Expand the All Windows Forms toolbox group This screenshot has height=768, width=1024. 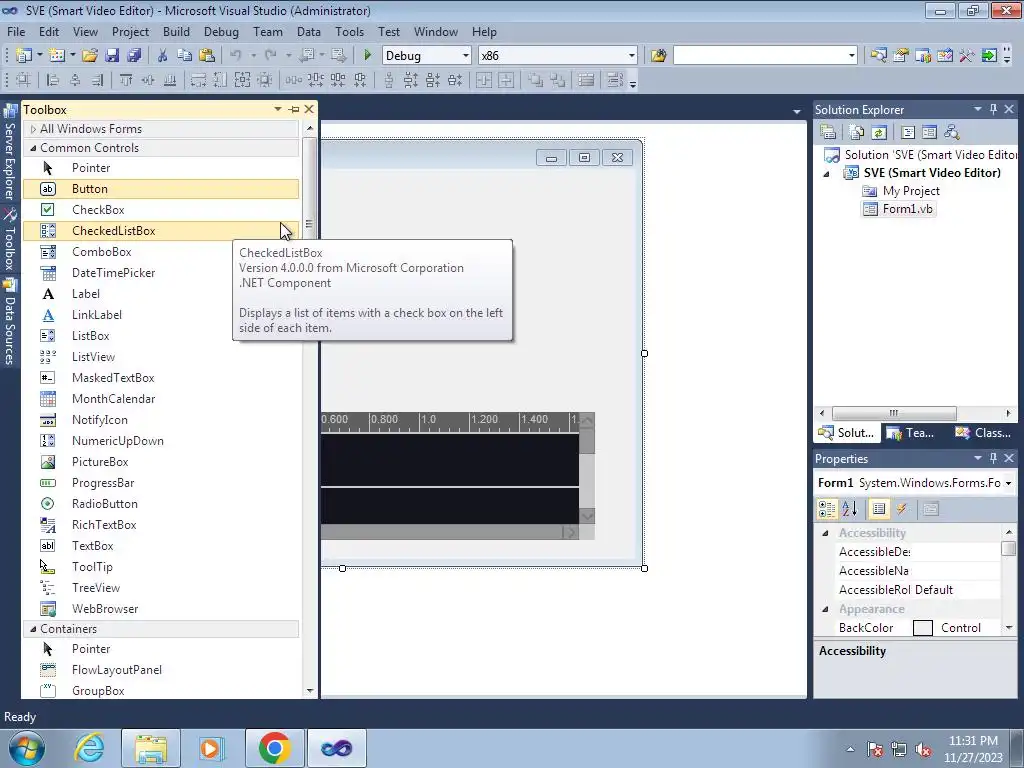tap(33, 129)
